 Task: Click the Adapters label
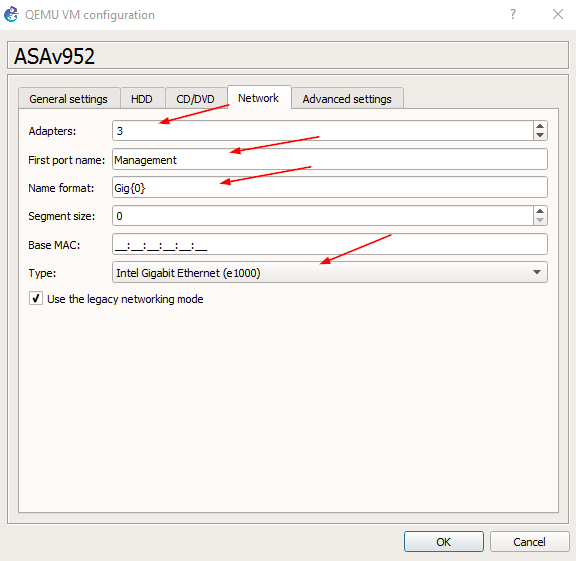(x=52, y=131)
